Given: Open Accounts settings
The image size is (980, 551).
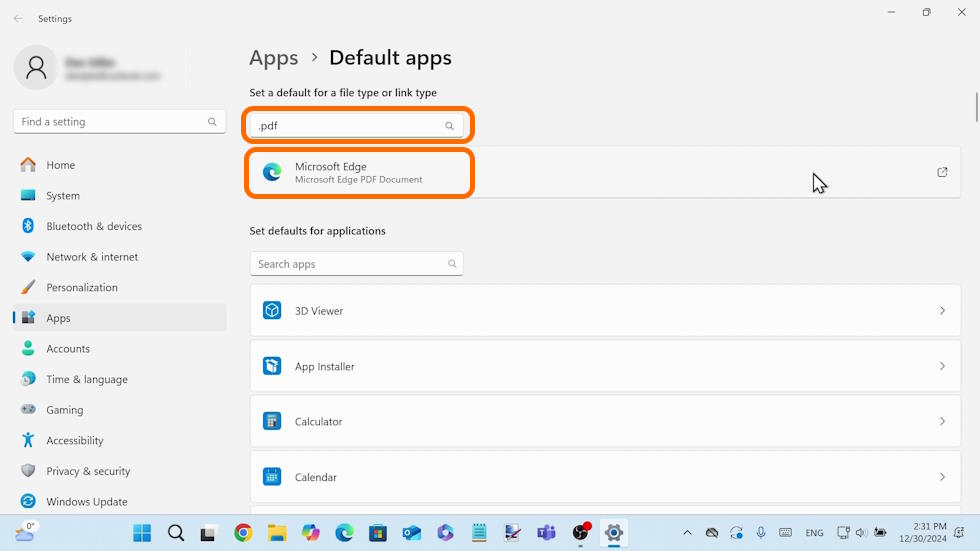Looking at the screenshot, I should (x=119, y=349).
